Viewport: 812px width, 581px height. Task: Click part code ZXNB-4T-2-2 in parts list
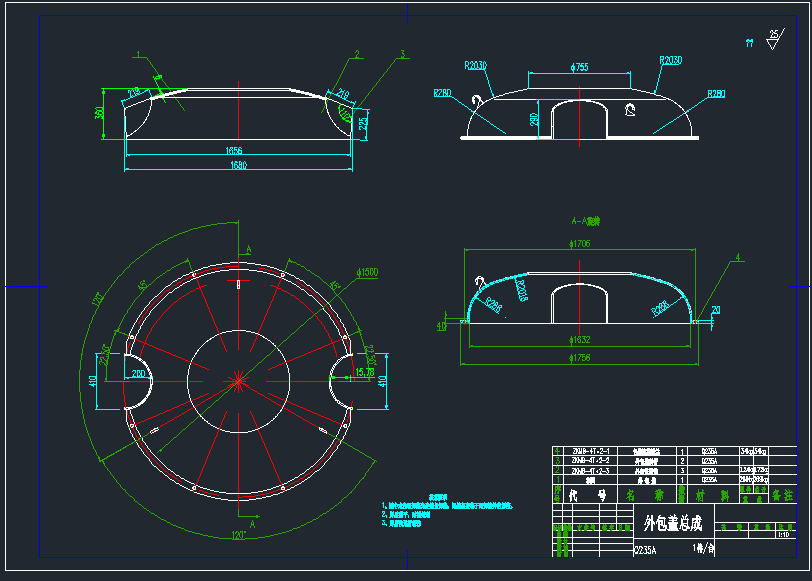[x=590, y=460]
